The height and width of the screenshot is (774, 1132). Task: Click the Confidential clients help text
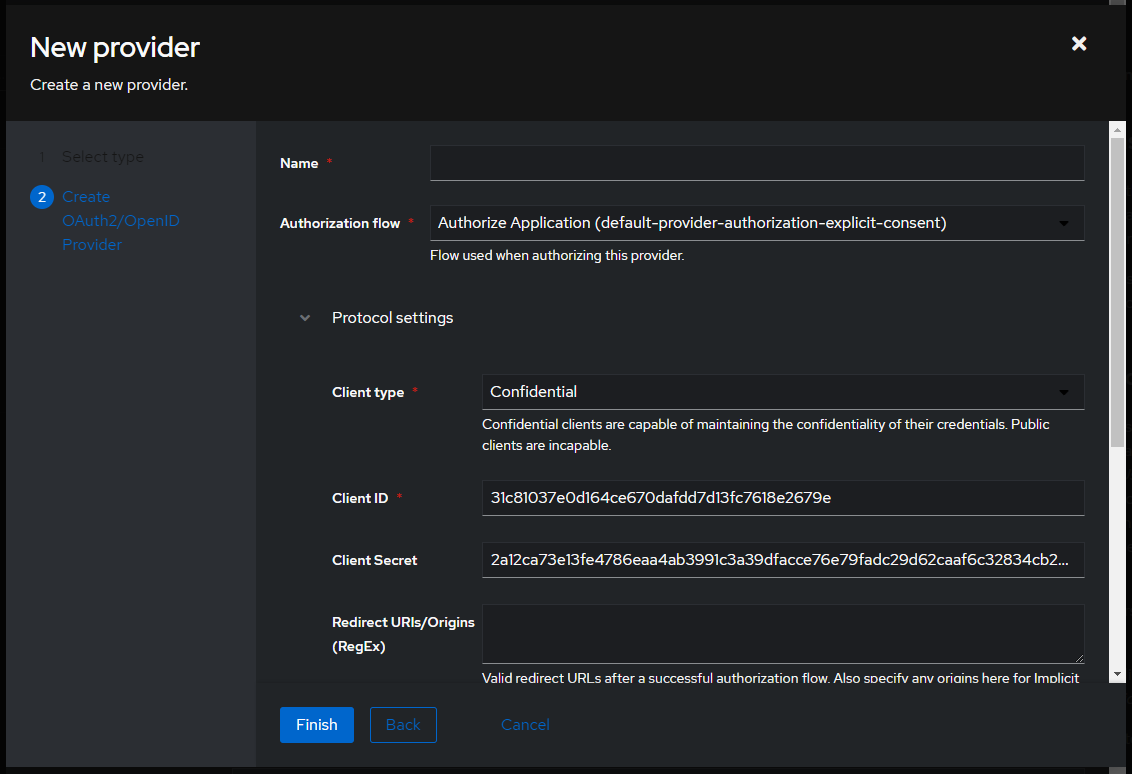point(765,435)
